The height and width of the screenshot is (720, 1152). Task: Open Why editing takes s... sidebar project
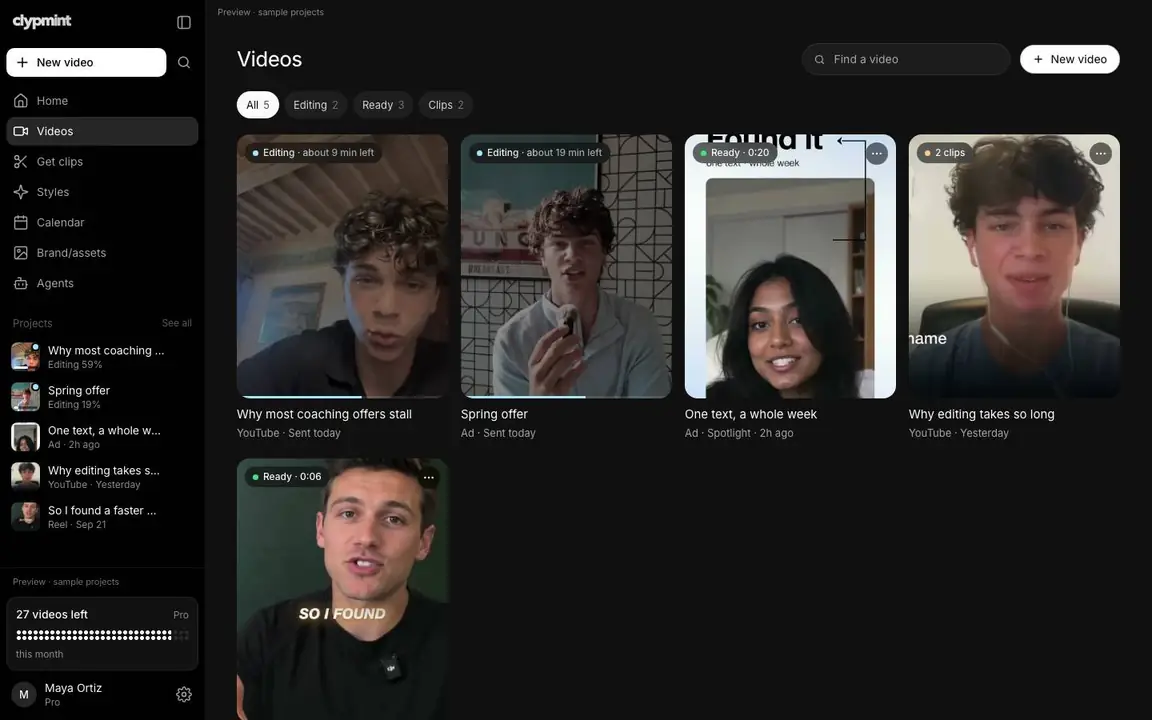[102, 477]
